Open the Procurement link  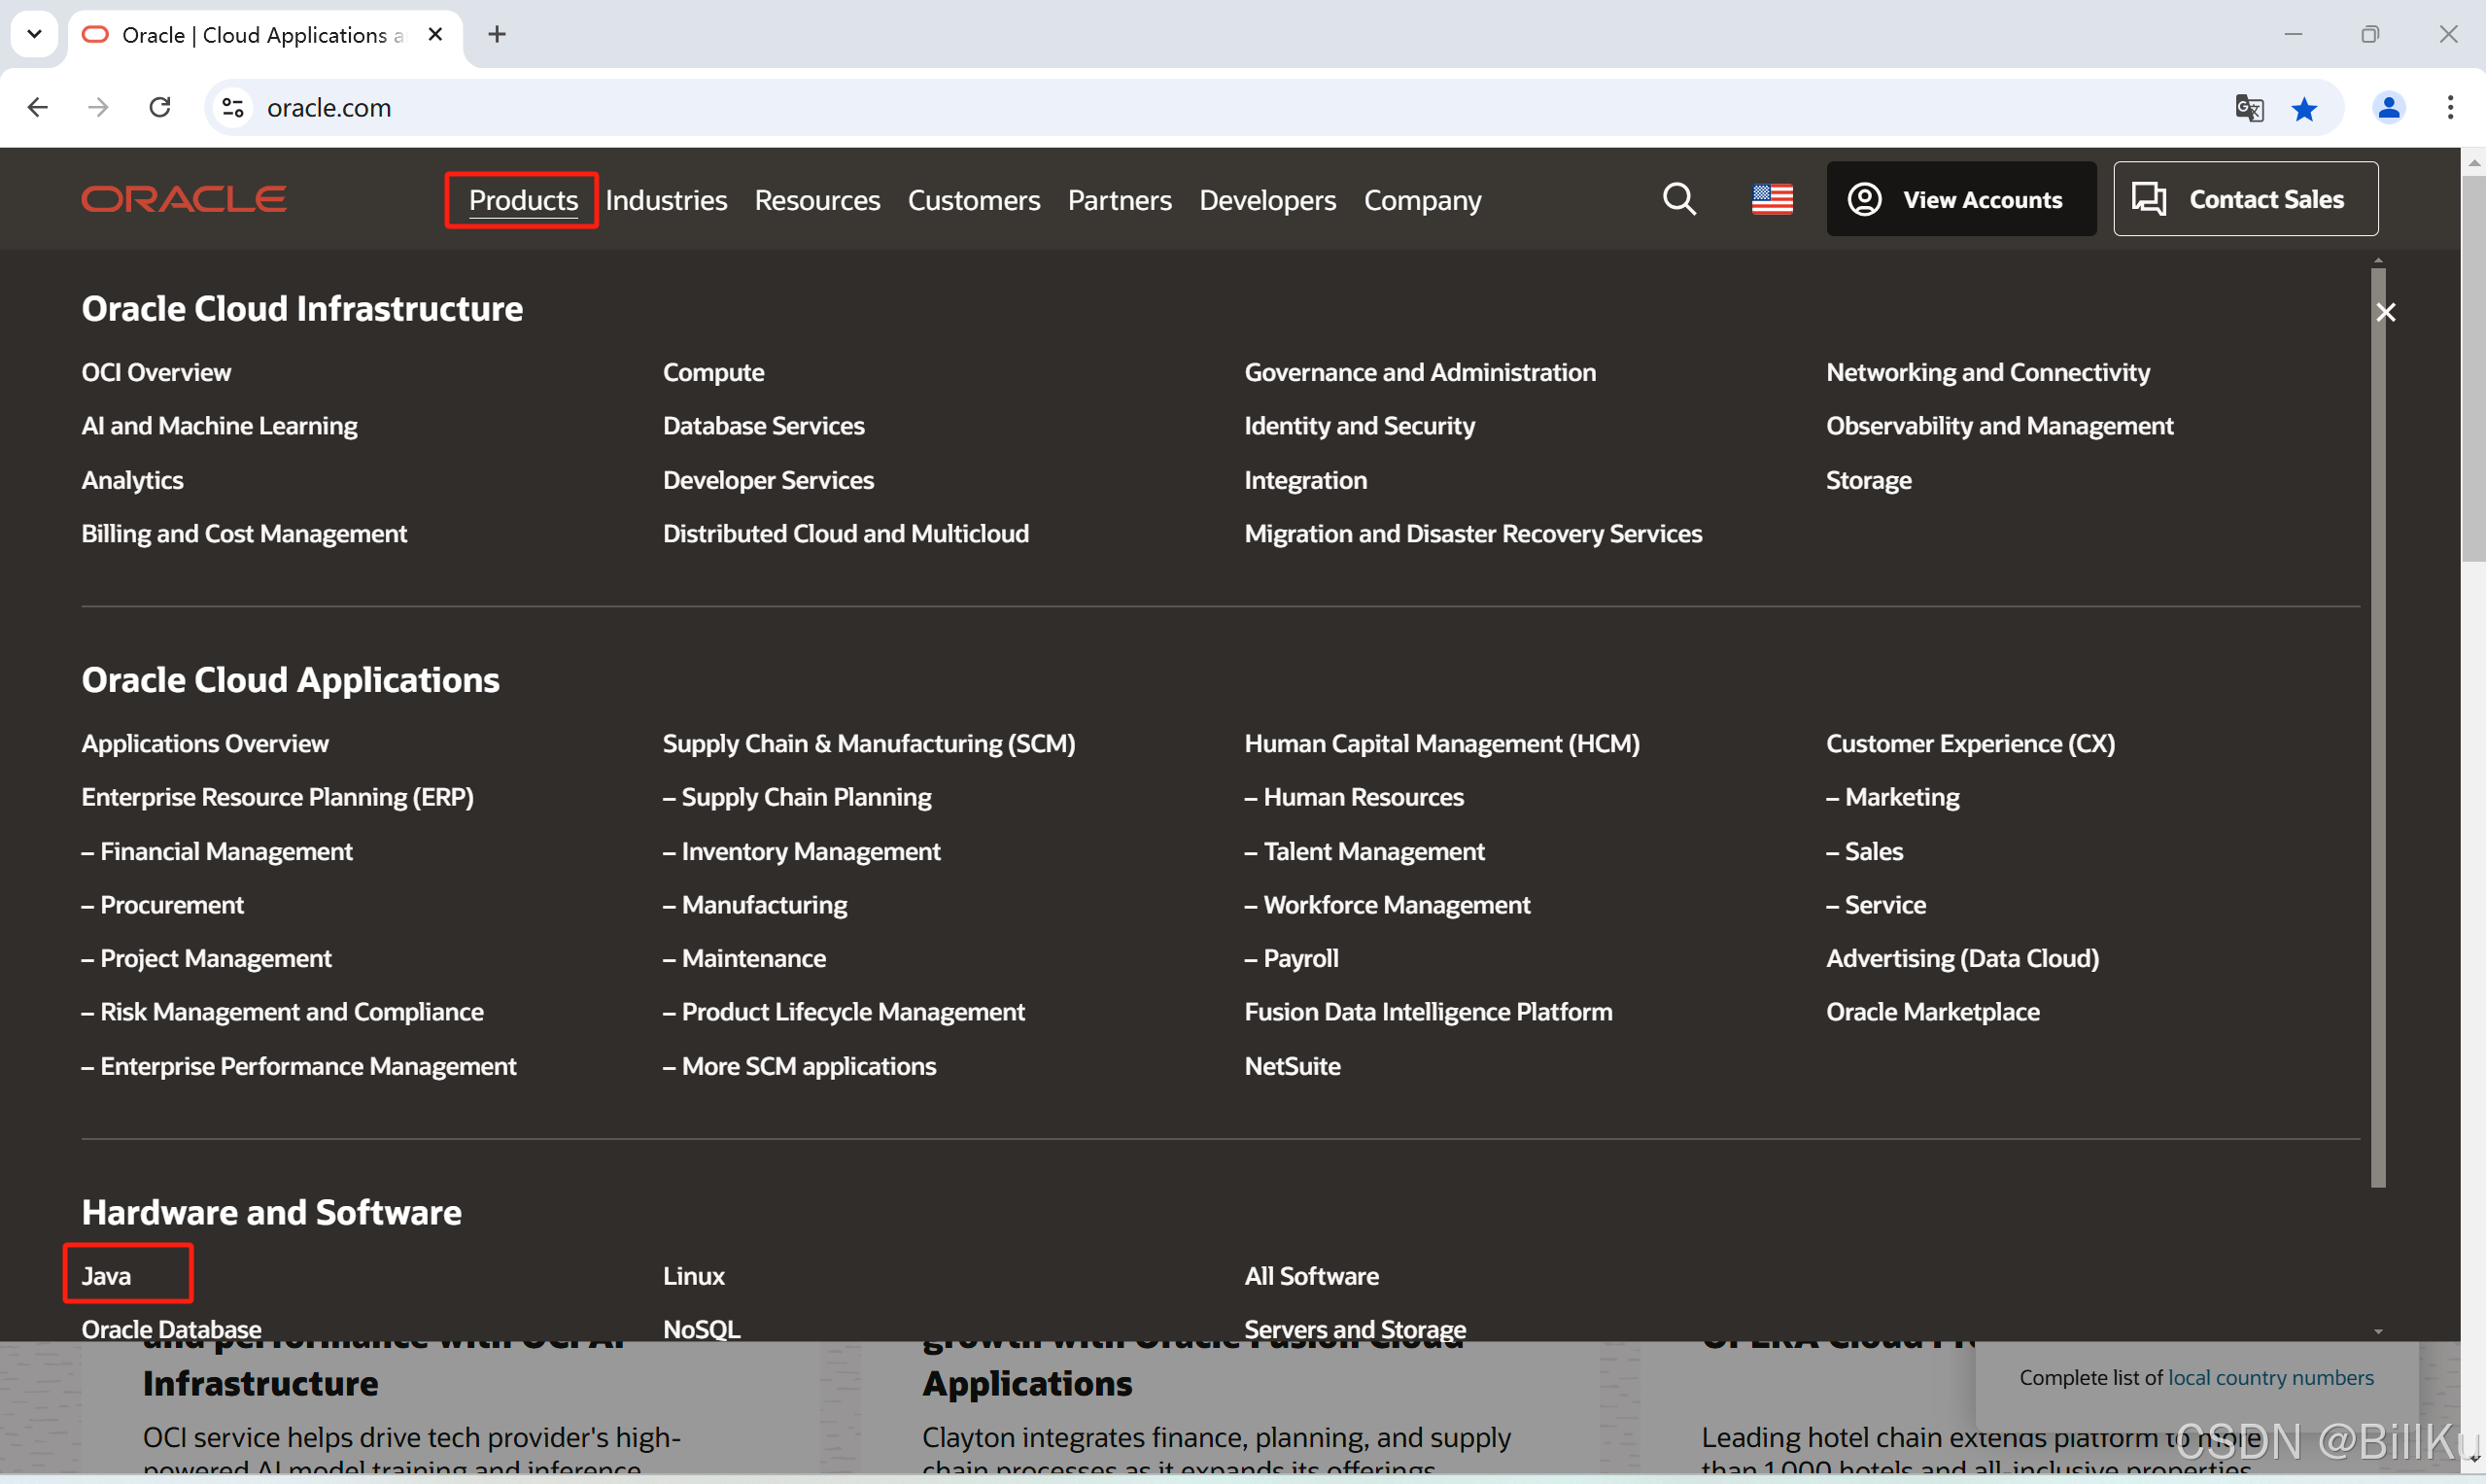[162, 905]
